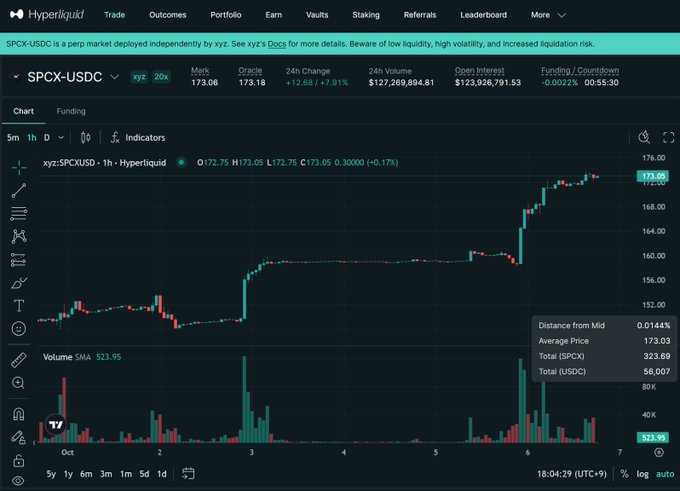The image size is (680, 491).
Task: Set chart range to 5y
Action: click(x=51, y=474)
